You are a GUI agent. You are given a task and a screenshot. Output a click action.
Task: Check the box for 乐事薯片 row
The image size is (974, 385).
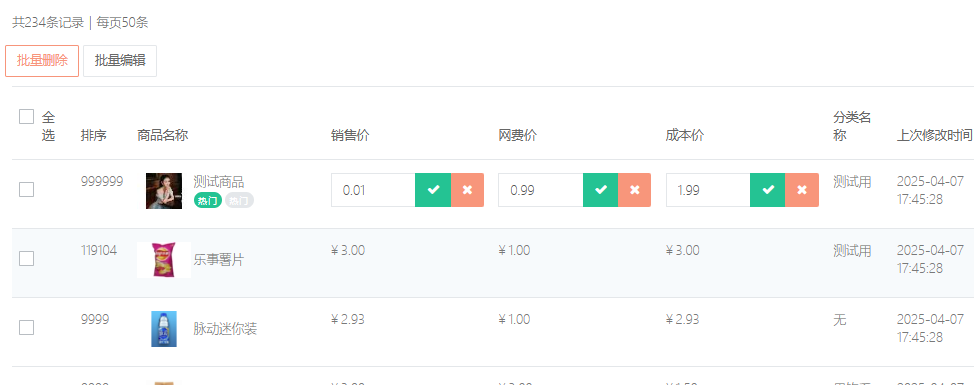click(26, 258)
